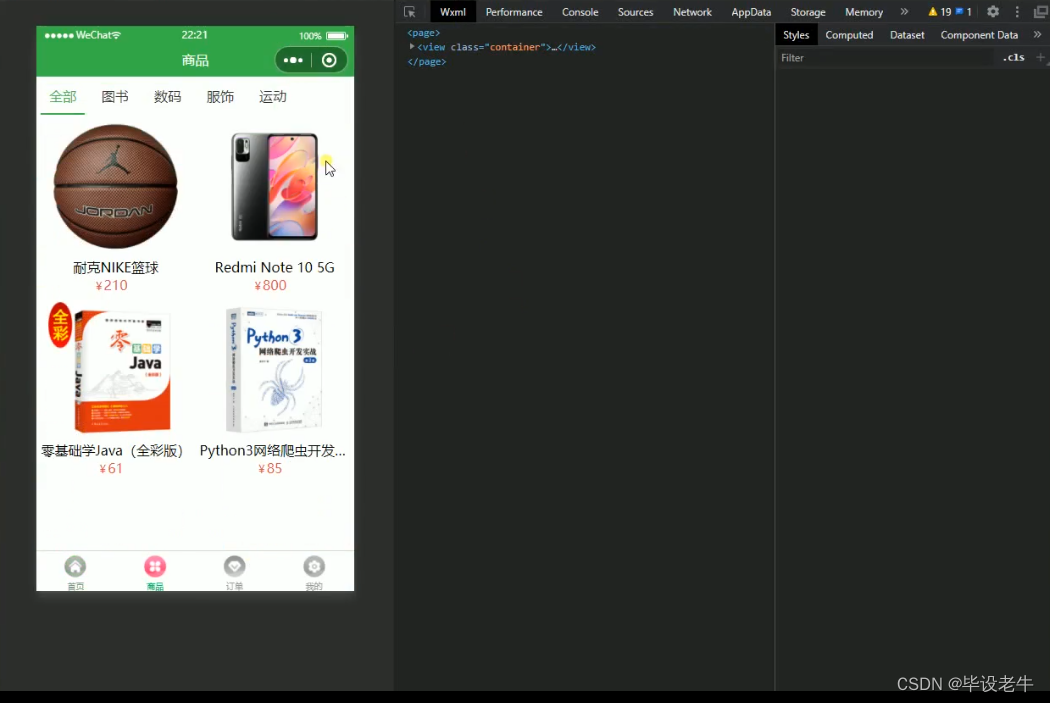Screen dimensions: 1050x703
Task: Click the ¥210 price label
Action: [x=112, y=285]
